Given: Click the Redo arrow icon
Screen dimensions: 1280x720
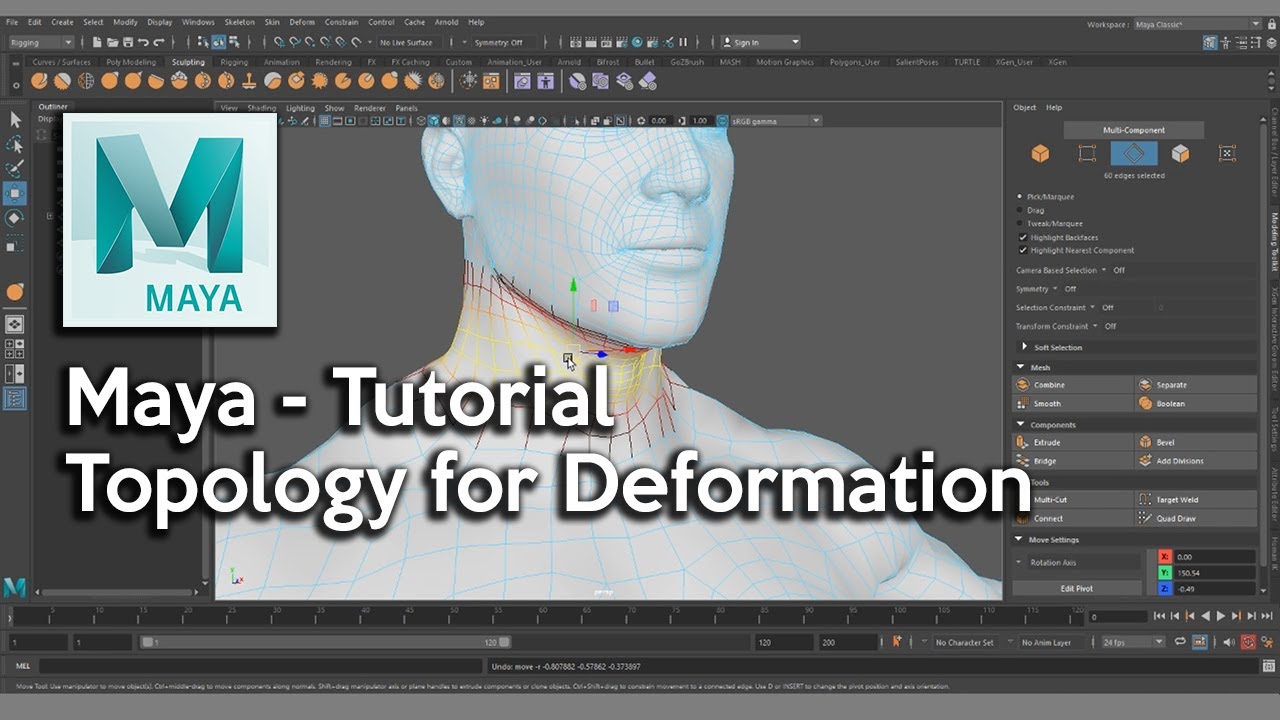Looking at the screenshot, I should tap(159, 42).
